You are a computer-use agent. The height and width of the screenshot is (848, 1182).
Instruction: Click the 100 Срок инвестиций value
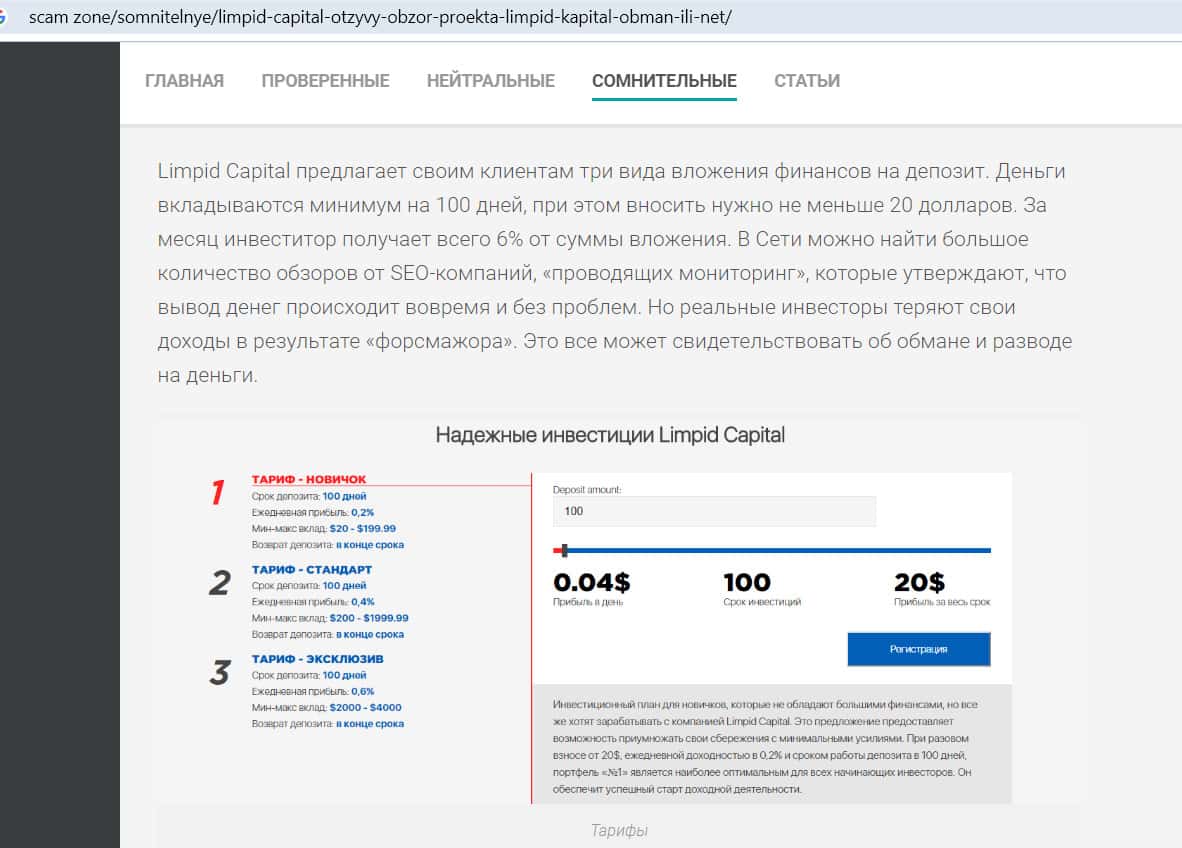coord(746,582)
